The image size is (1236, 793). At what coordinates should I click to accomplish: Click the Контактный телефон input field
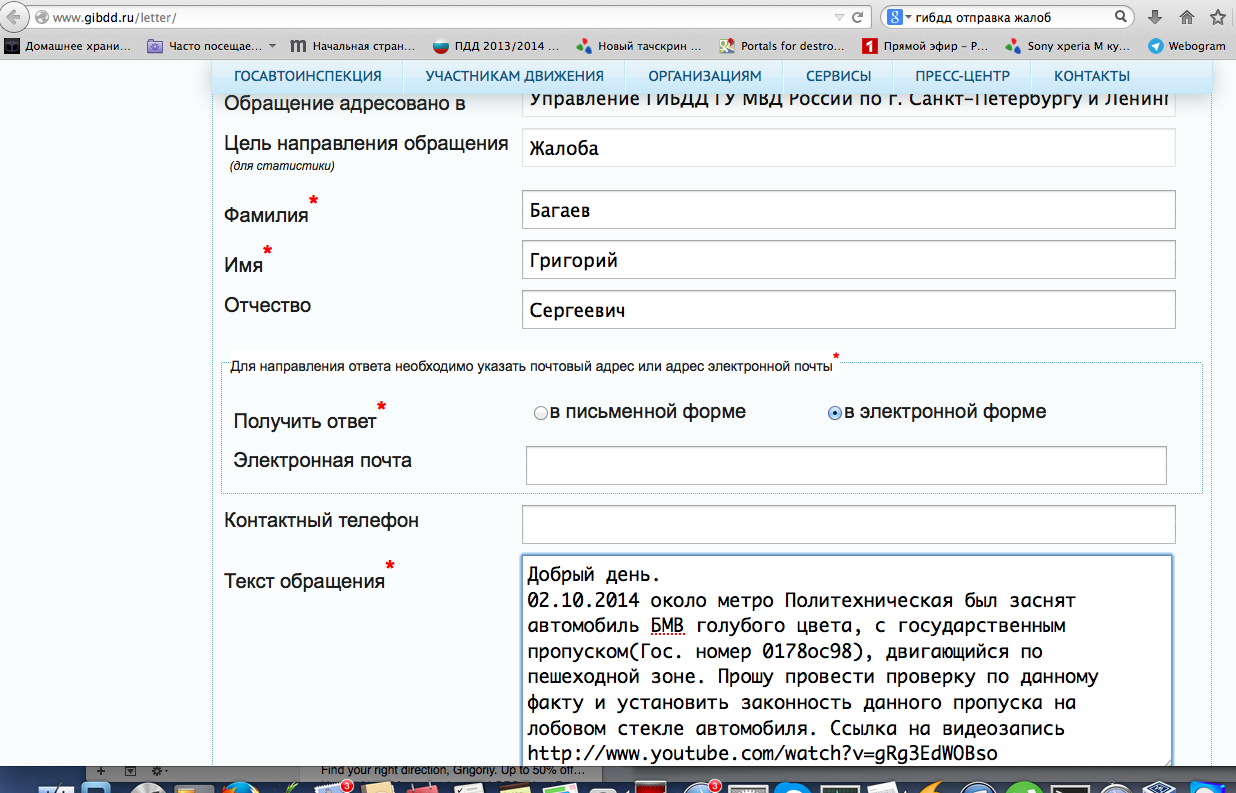(848, 524)
